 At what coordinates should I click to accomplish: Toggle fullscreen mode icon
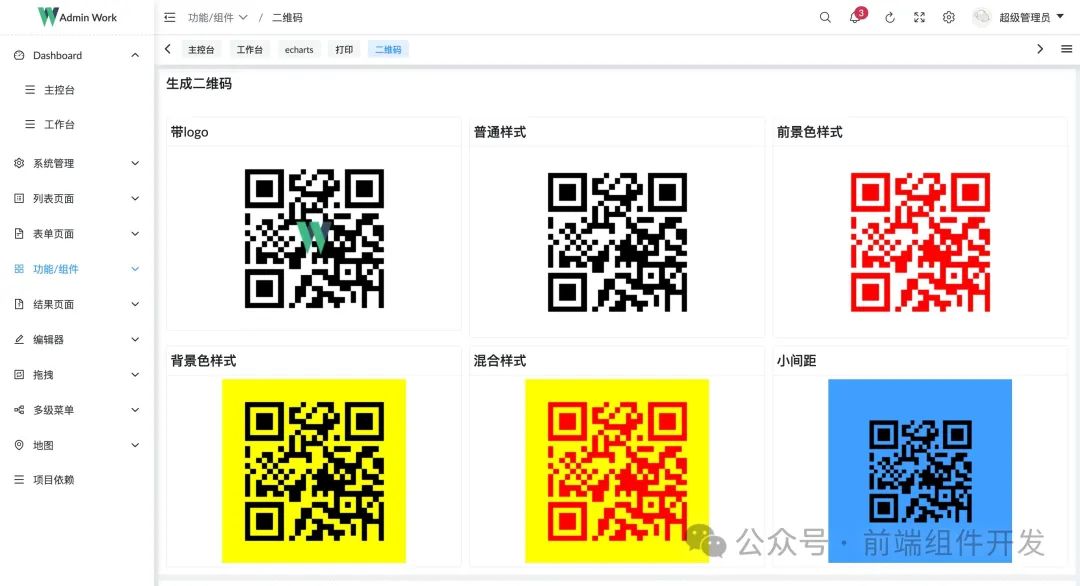(919, 17)
